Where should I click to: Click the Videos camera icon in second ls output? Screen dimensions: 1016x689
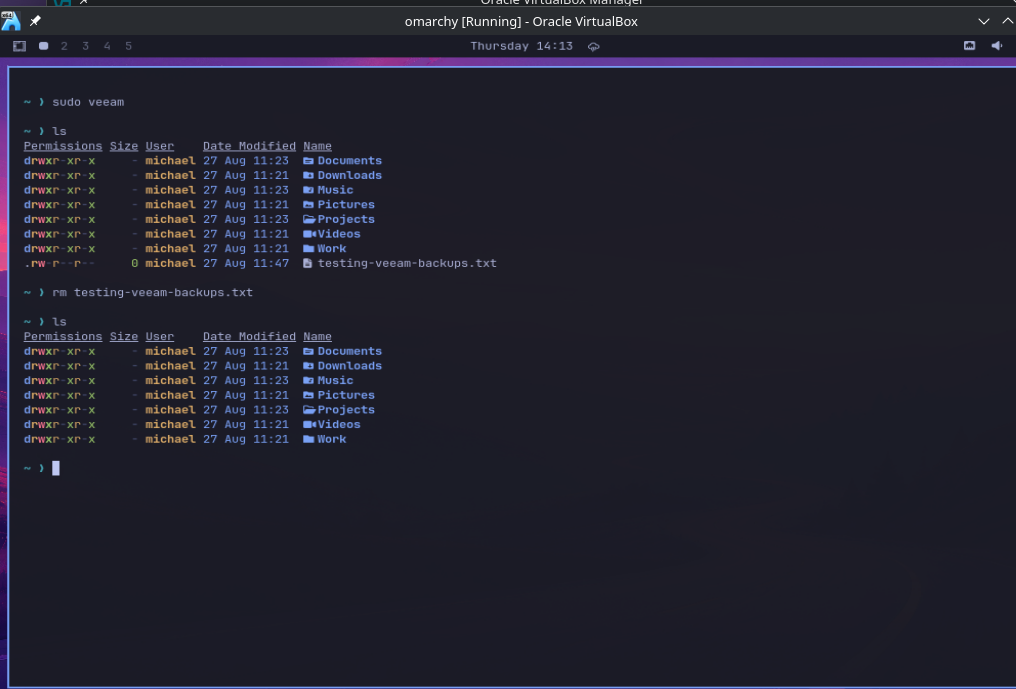[309, 425]
